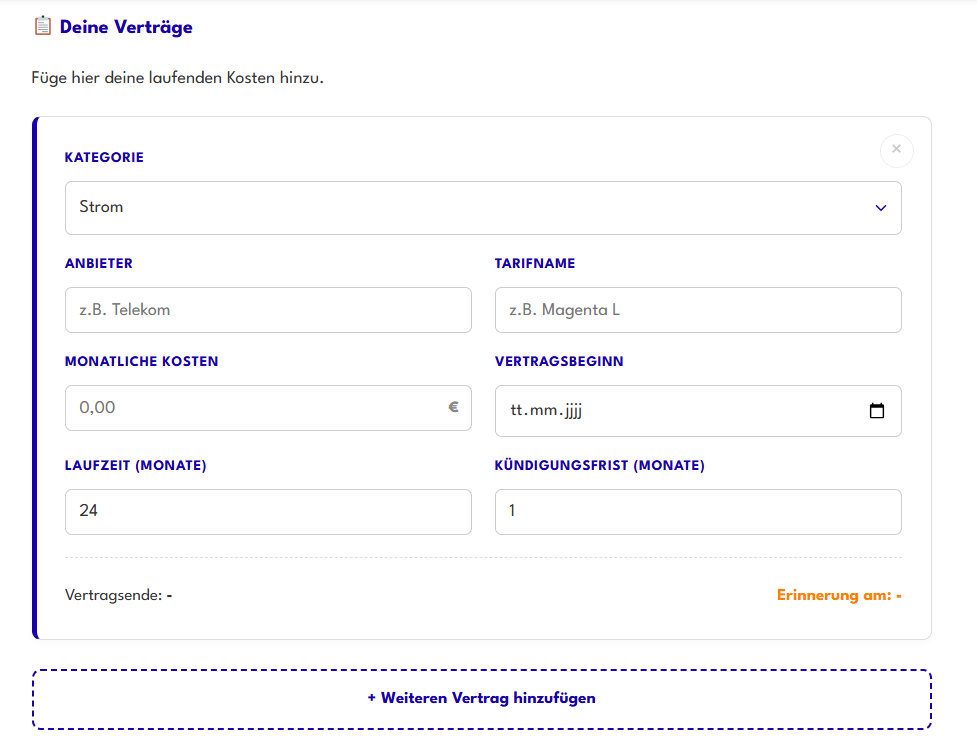Viewport: 977px width, 736px height.
Task: Click the Deine Verträge heading
Action: coord(126,27)
